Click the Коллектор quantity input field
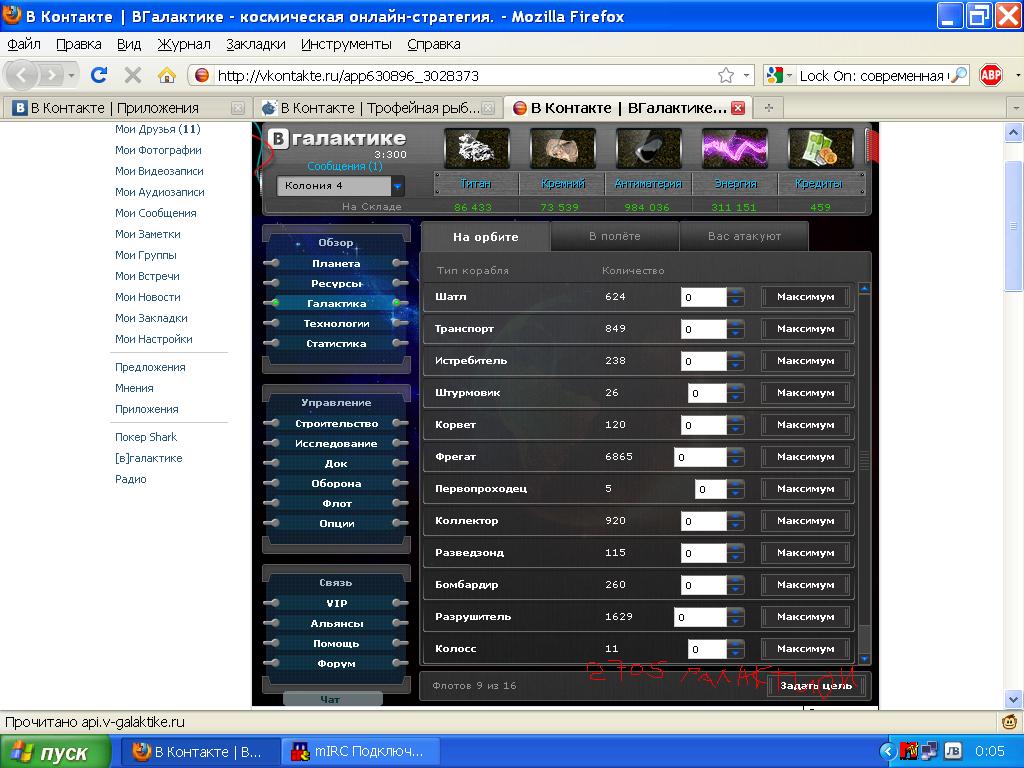Viewport: 1024px width, 768px height. [x=703, y=521]
